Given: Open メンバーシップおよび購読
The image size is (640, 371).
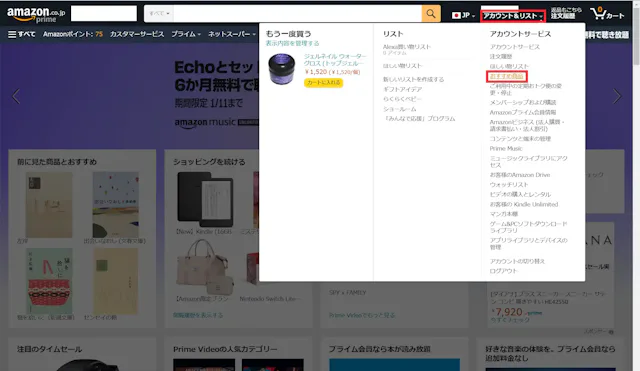Looking at the screenshot, I should [523, 102].
